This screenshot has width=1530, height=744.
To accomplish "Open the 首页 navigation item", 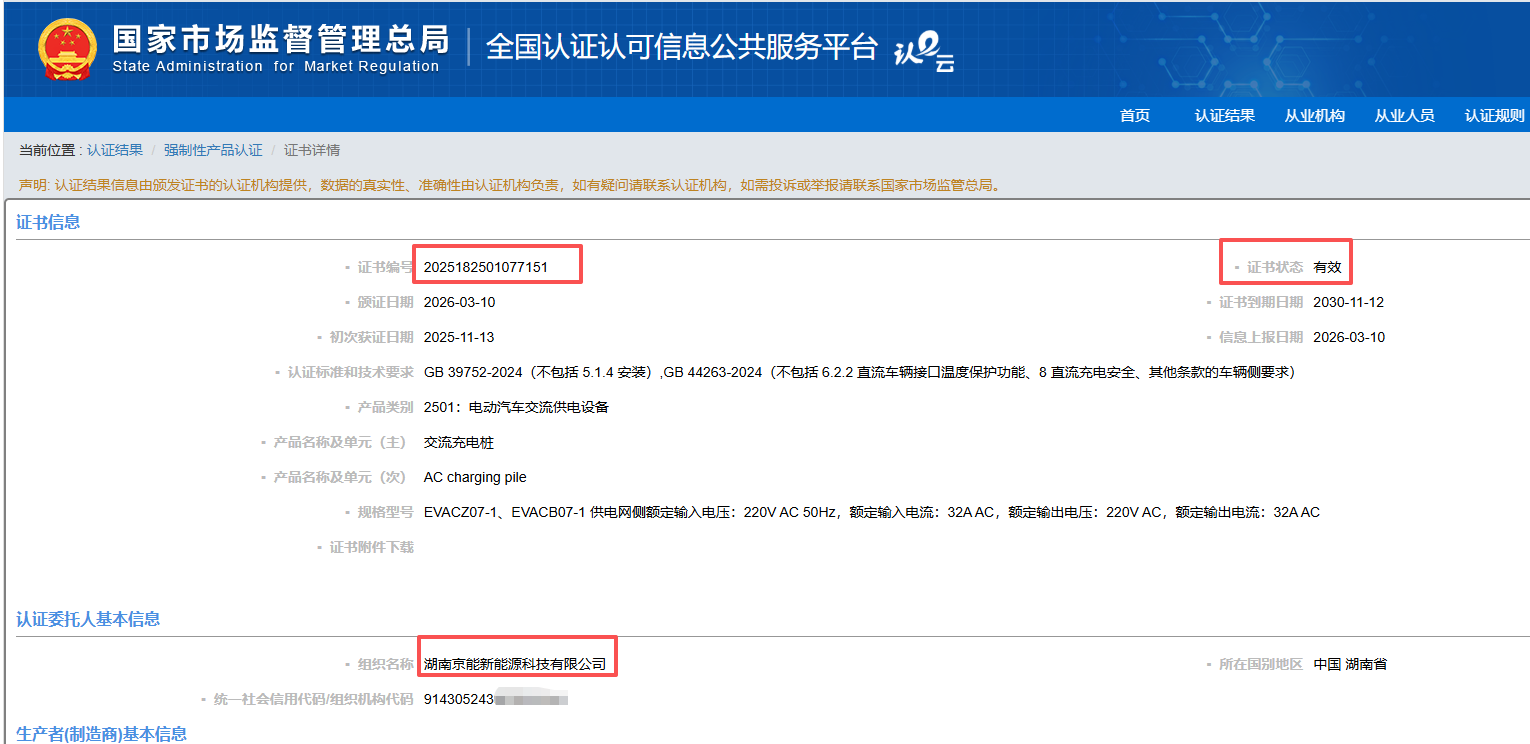I will (1134, 116).
